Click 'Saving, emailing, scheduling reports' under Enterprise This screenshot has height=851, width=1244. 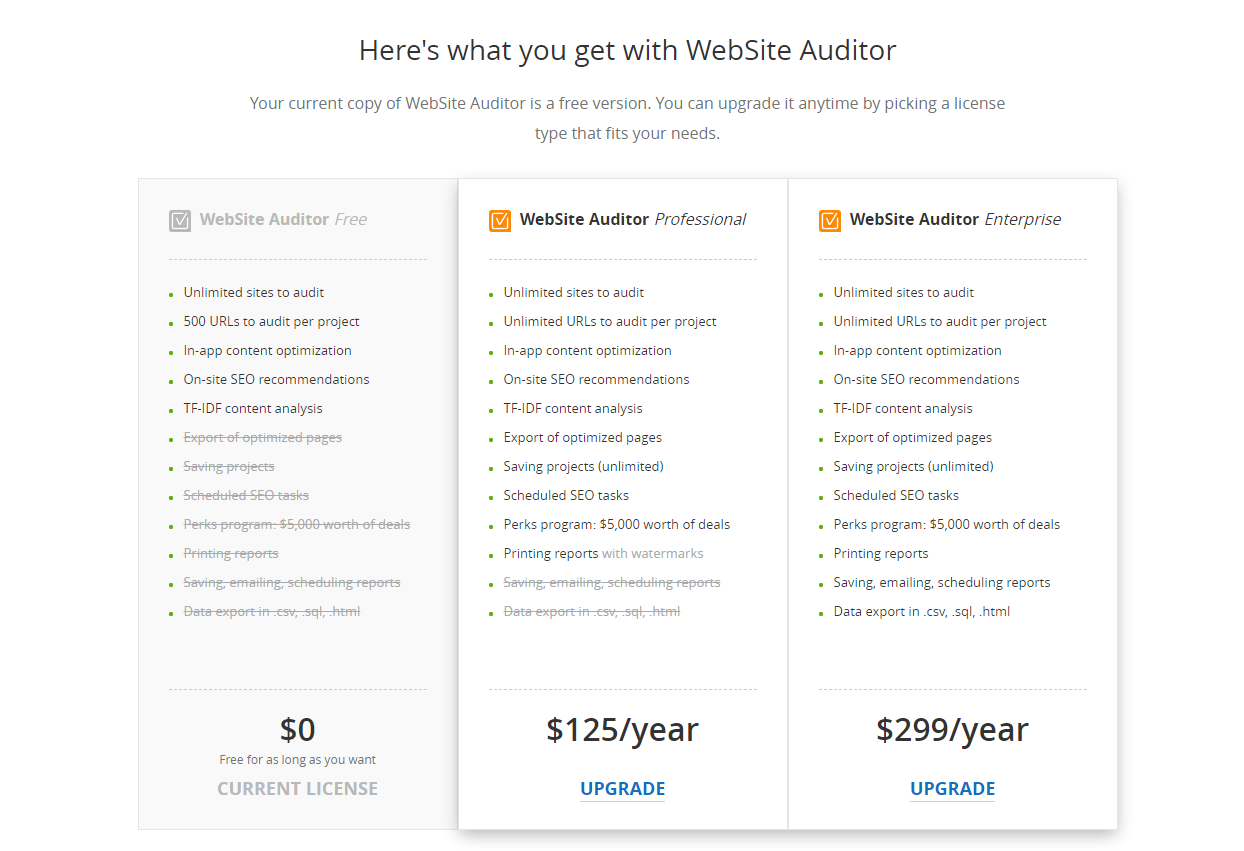point(942,582)
